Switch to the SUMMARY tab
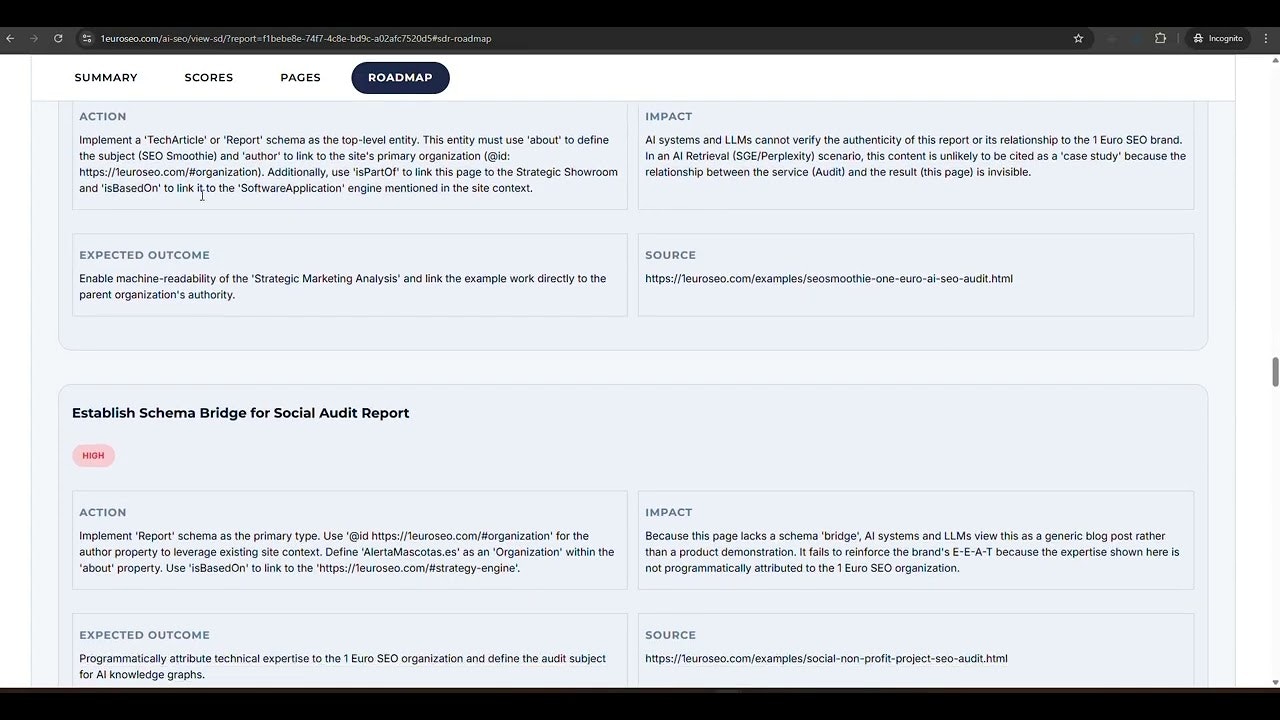 coord(106,78)
